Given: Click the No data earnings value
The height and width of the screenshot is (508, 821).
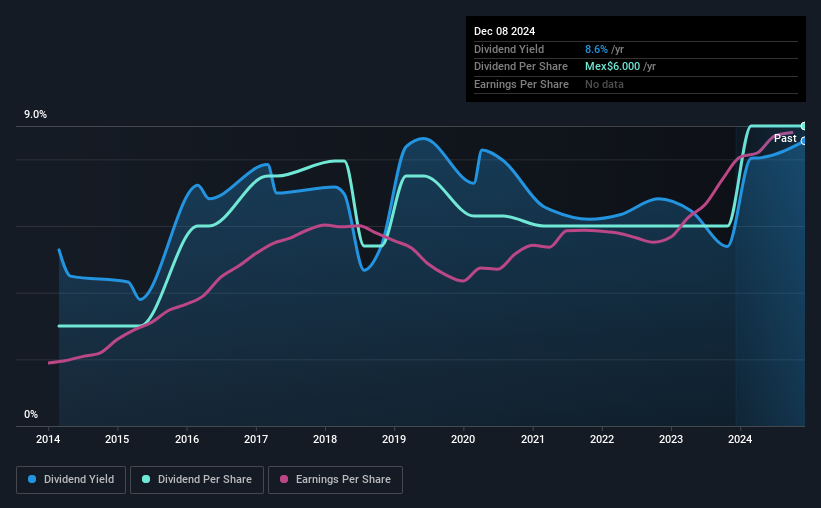Looking at the screenshot, I should [604, 84].
